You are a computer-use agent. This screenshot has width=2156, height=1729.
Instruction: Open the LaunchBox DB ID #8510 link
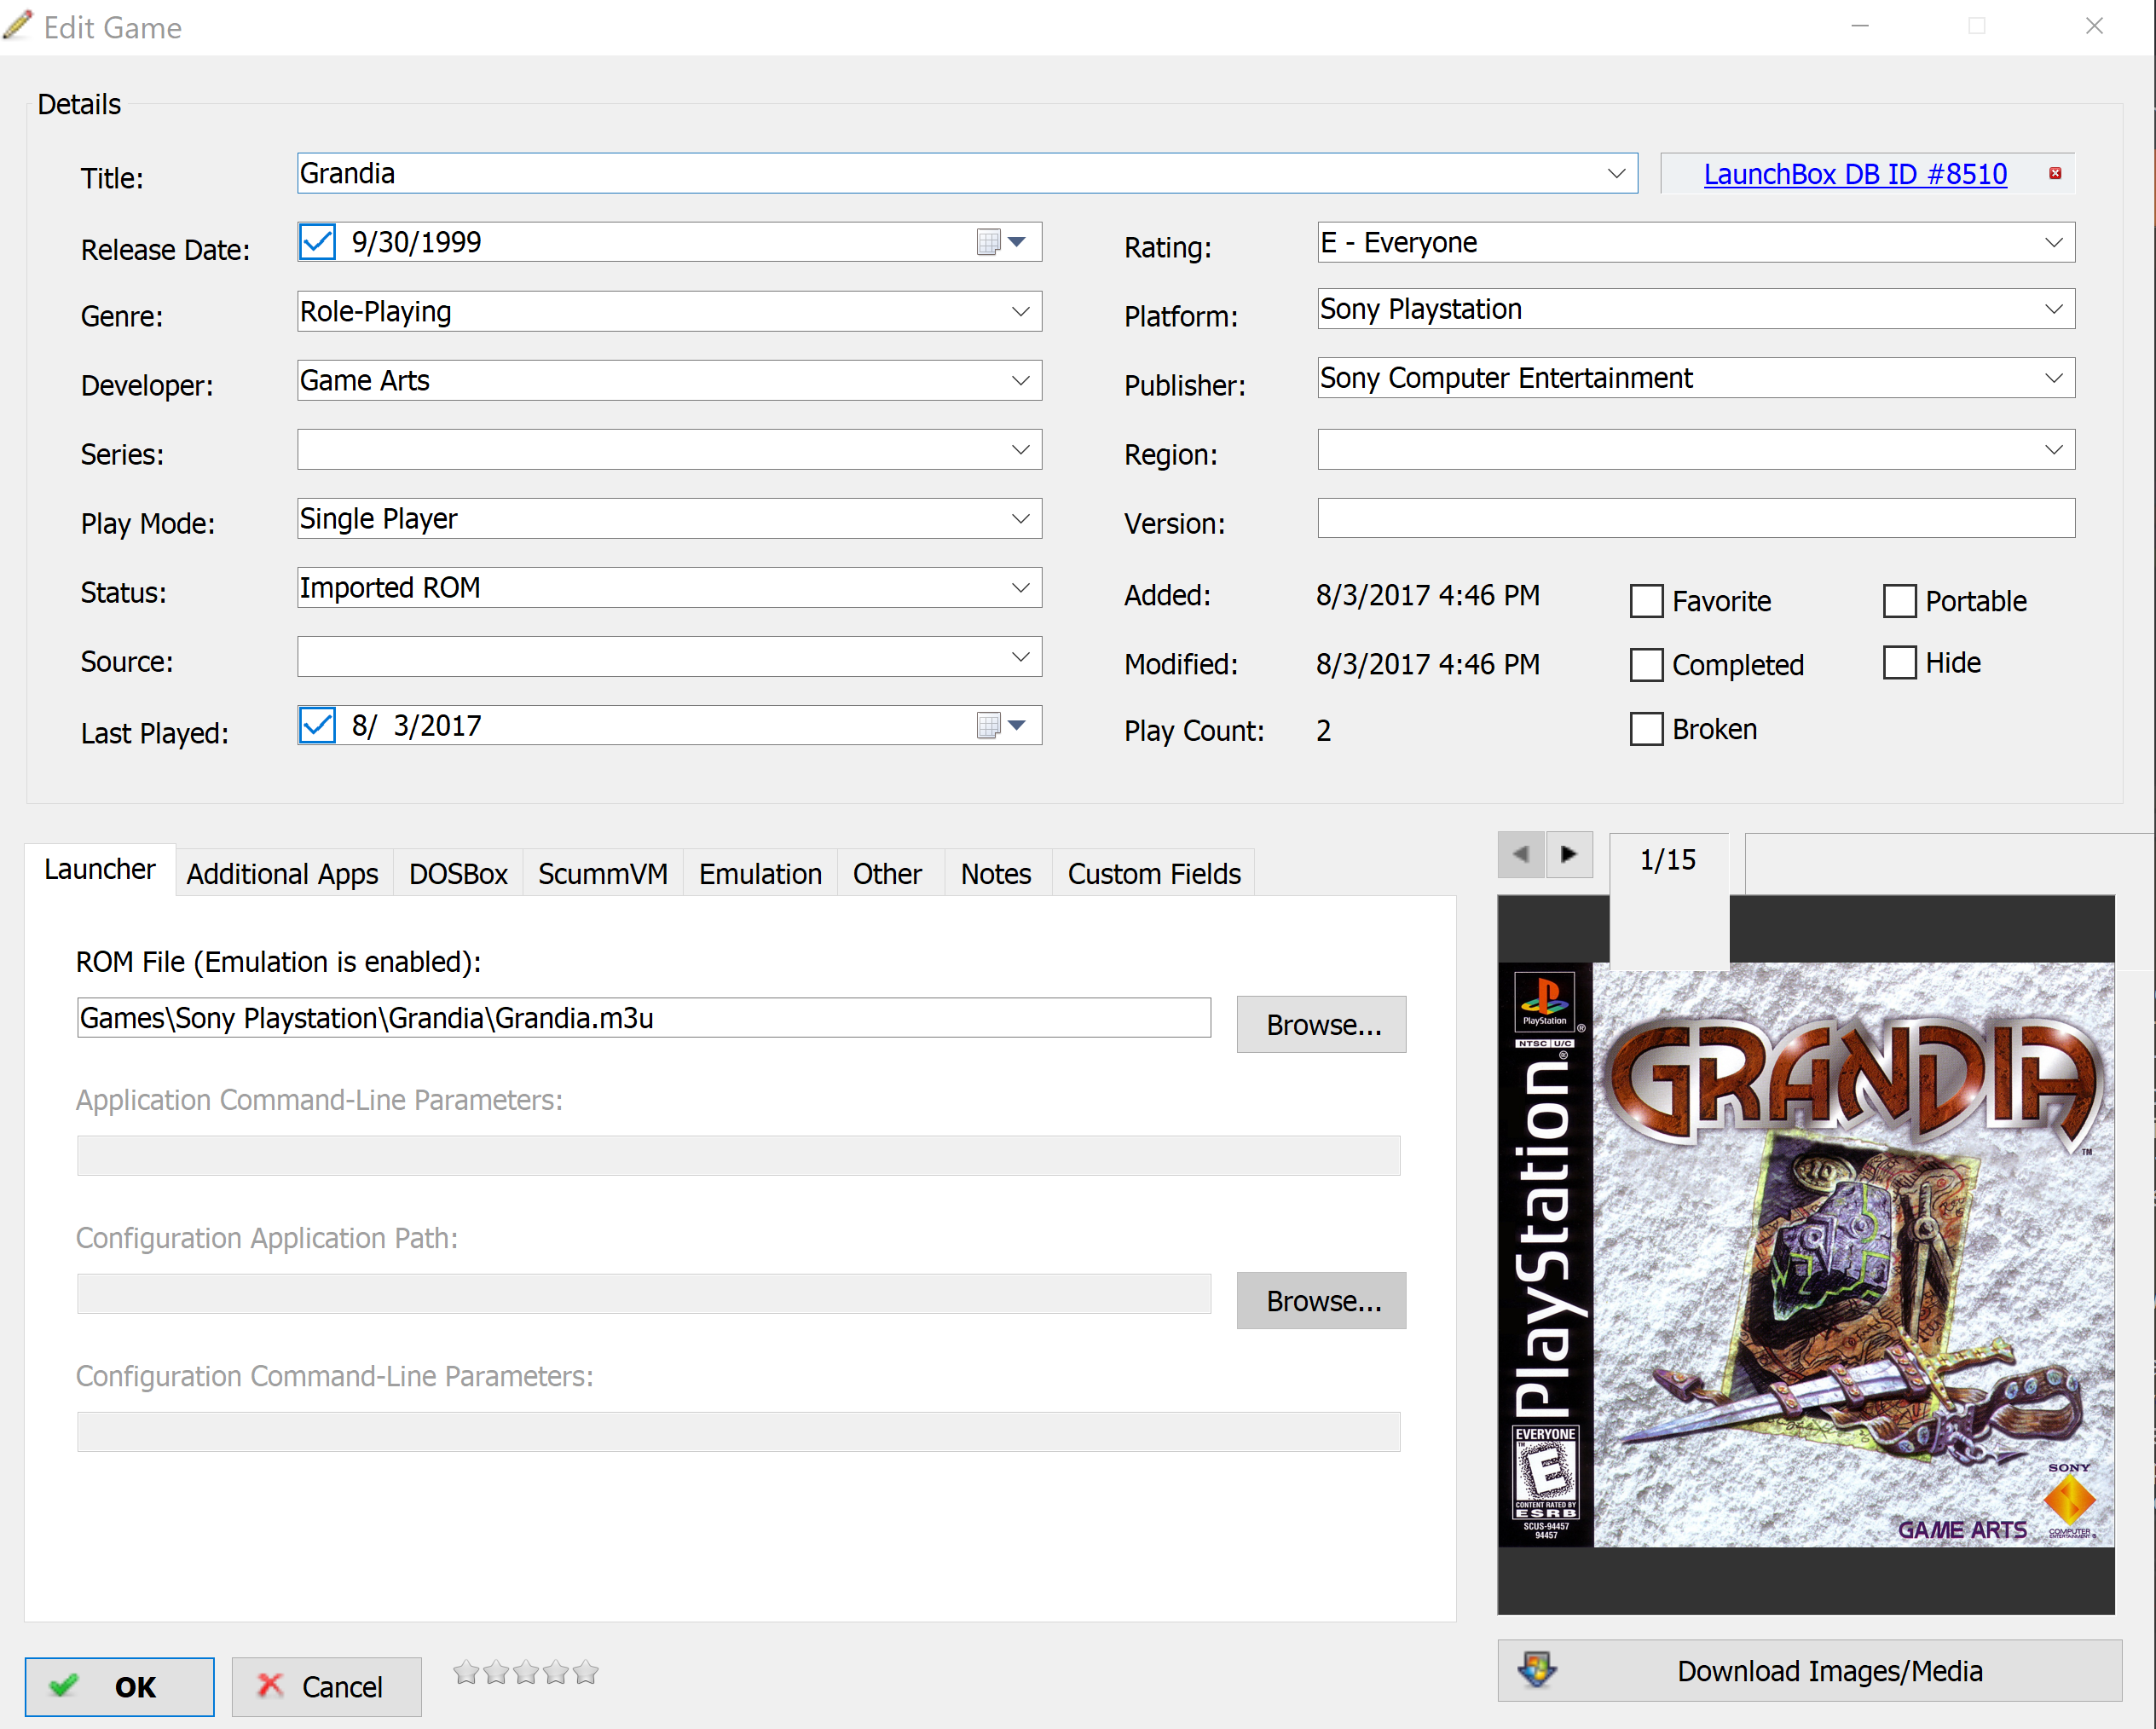1855,174
